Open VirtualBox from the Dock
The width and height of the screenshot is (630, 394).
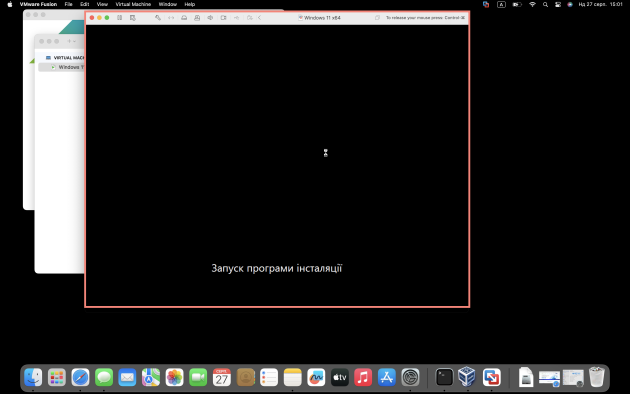tap(467, 377)
